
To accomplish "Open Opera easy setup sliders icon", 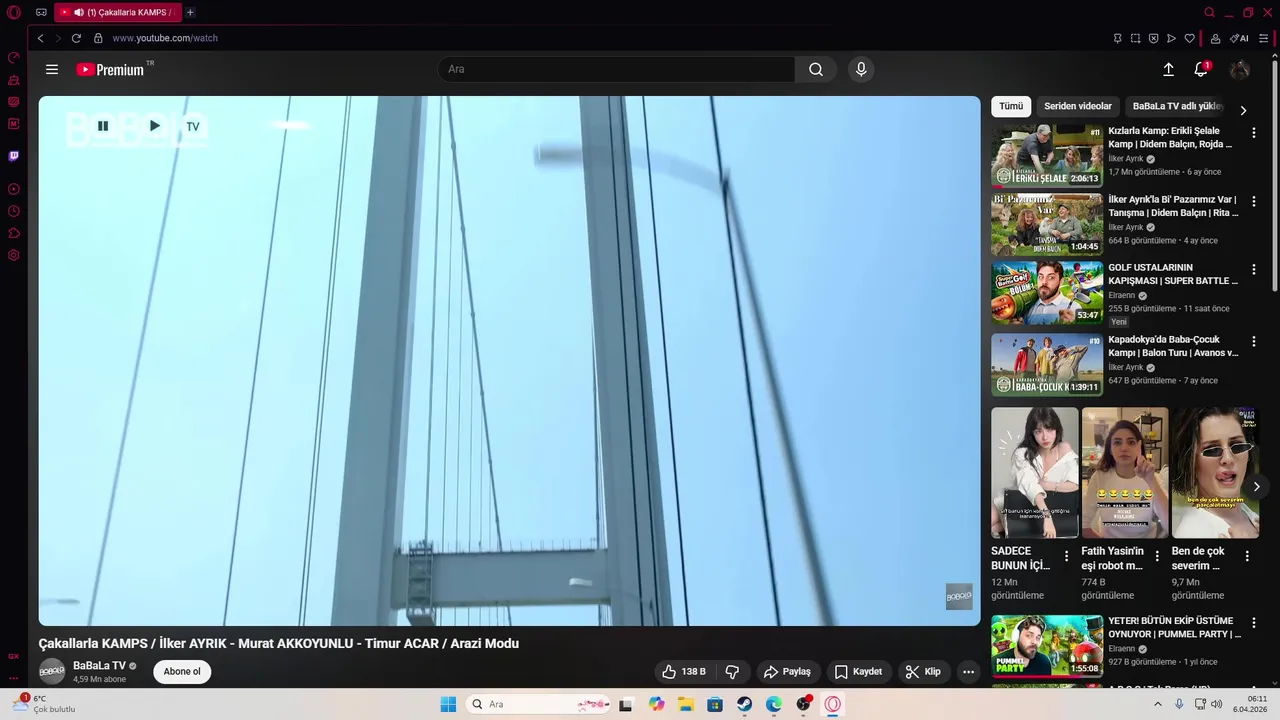I will pos(1264,38).
